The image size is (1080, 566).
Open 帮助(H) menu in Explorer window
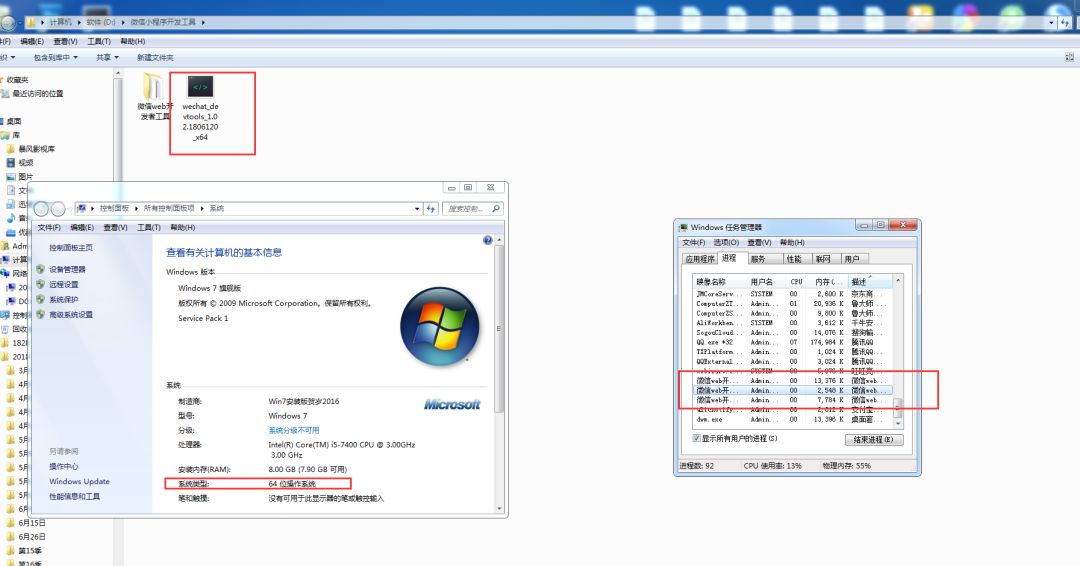pyautogui.click(x=132, y=41)
